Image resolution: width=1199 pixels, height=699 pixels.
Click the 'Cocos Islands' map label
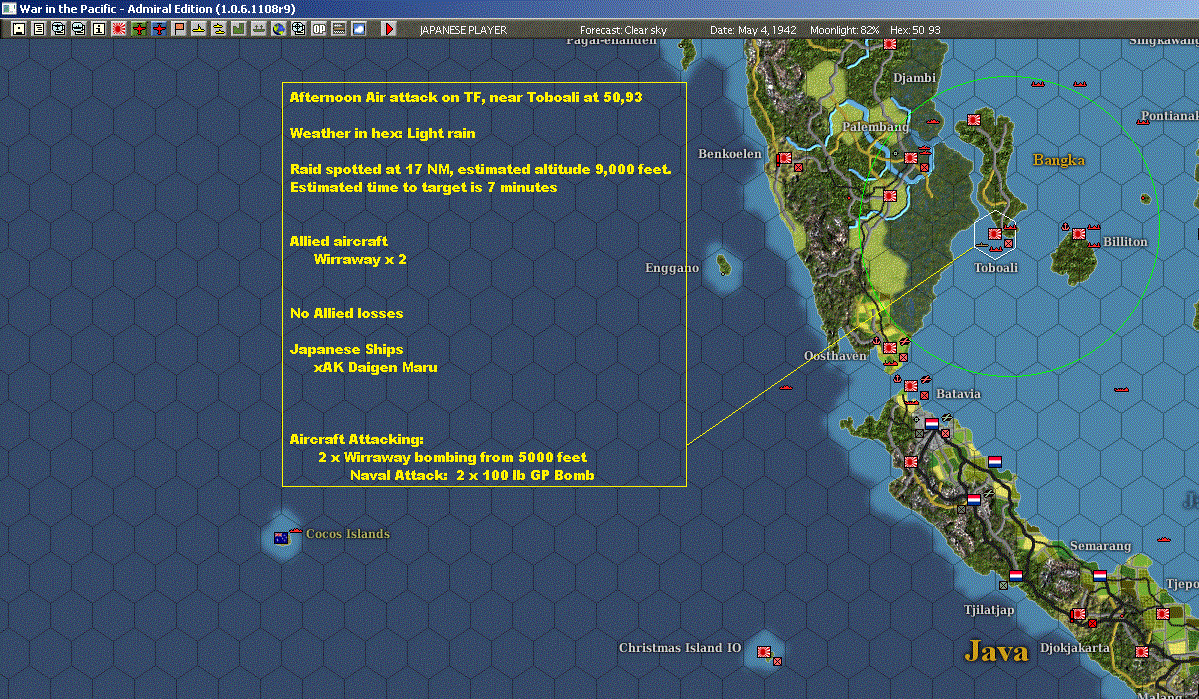[x=348, y=534]
